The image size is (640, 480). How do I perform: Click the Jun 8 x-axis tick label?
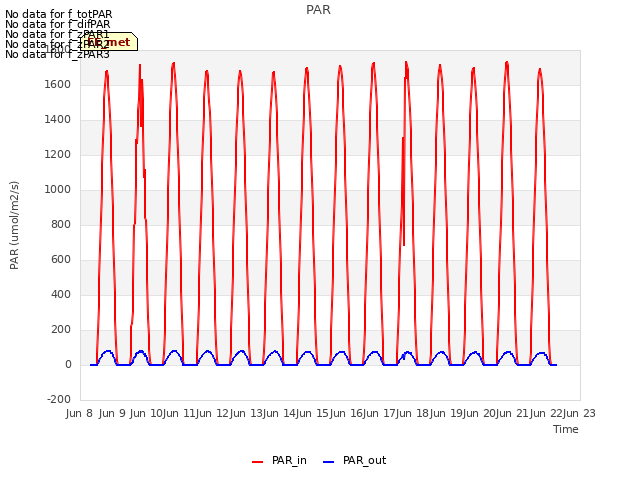pos(79,413)
